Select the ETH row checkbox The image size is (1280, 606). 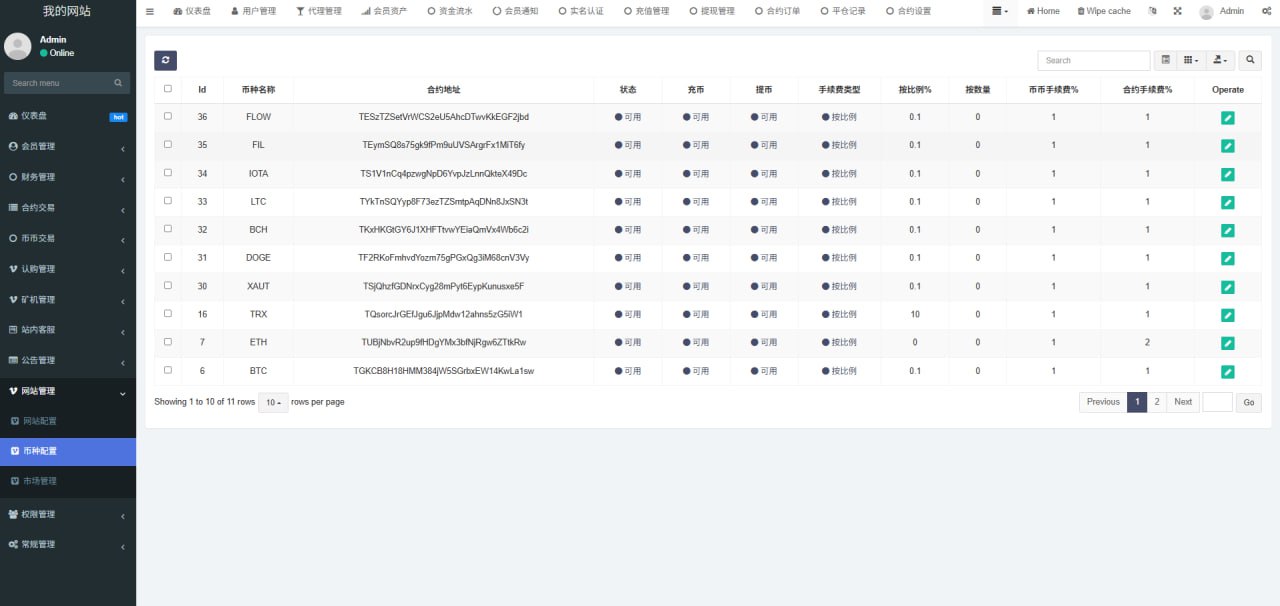pyautogui.click(x=167, y=342)
